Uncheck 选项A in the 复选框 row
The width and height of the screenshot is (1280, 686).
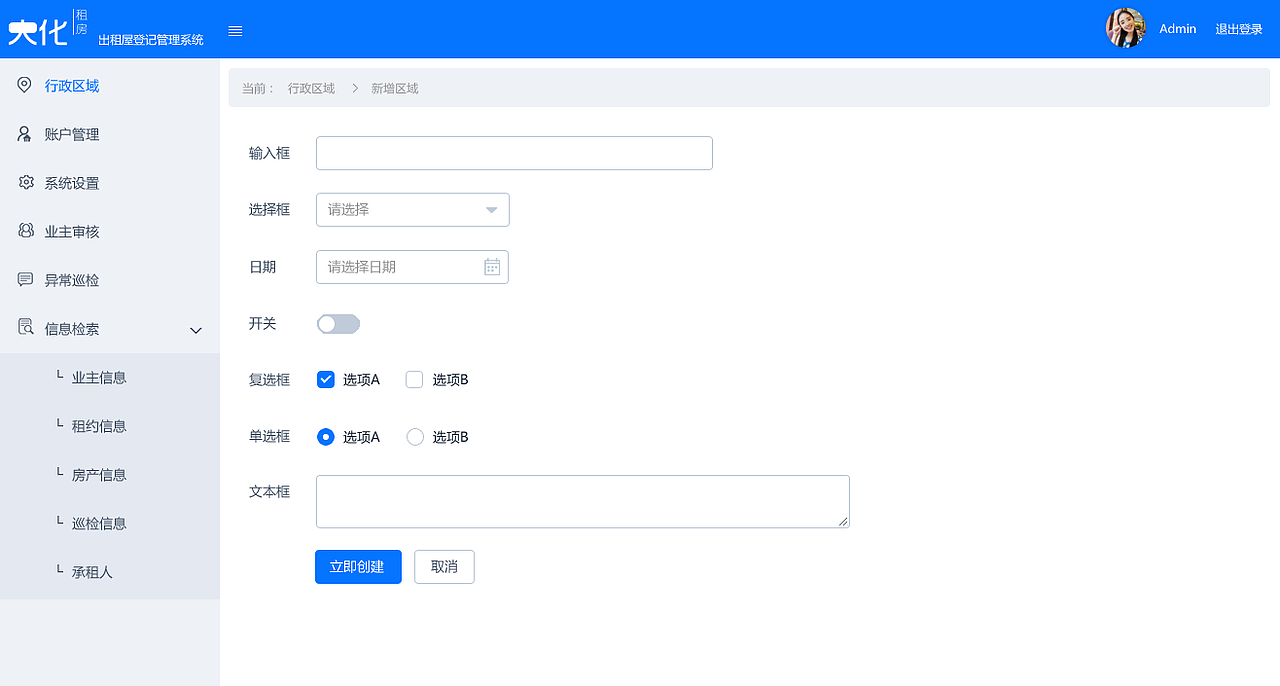325,379
